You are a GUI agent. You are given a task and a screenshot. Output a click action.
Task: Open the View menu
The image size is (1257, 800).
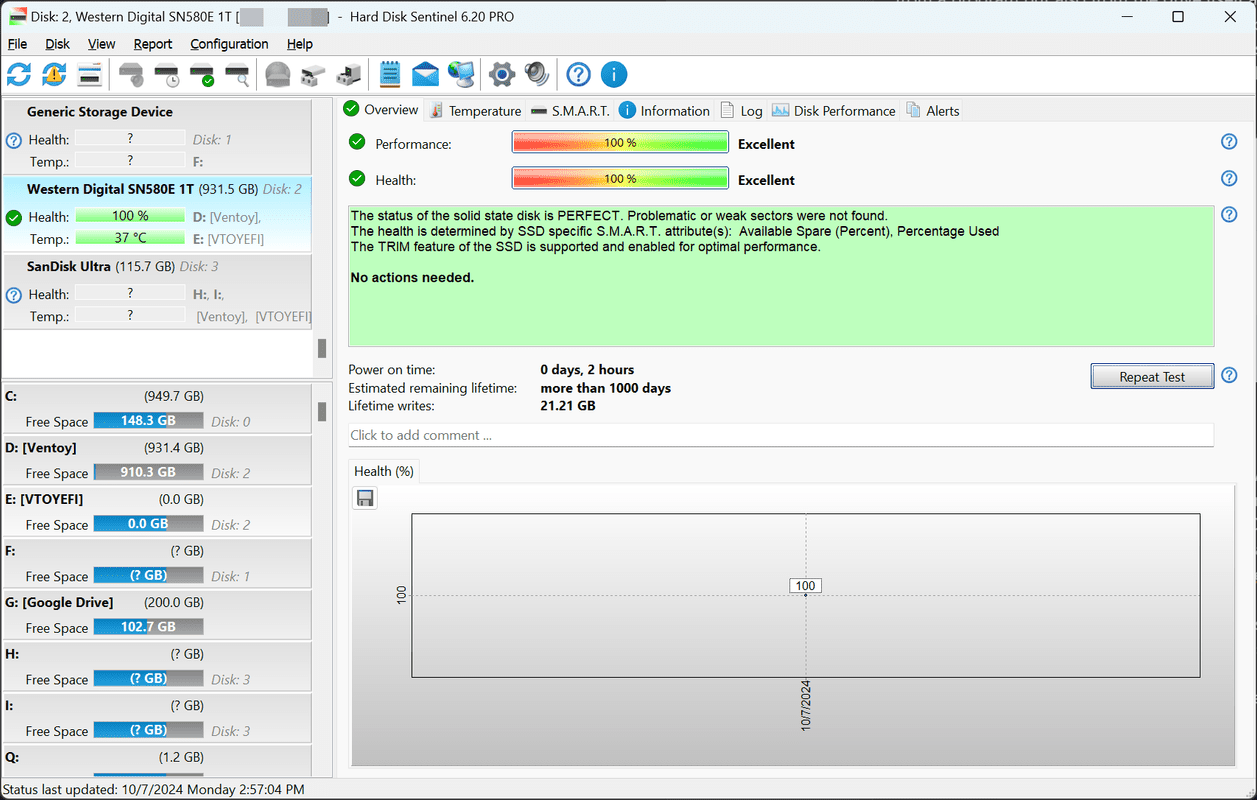102,44
